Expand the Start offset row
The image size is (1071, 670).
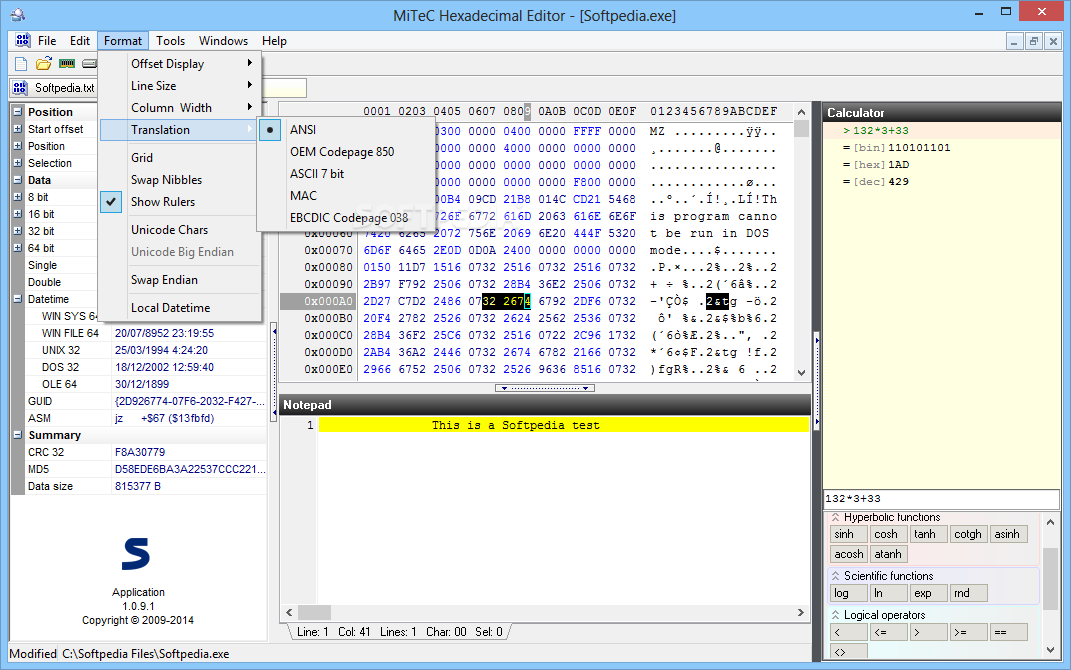coord(18,128)
